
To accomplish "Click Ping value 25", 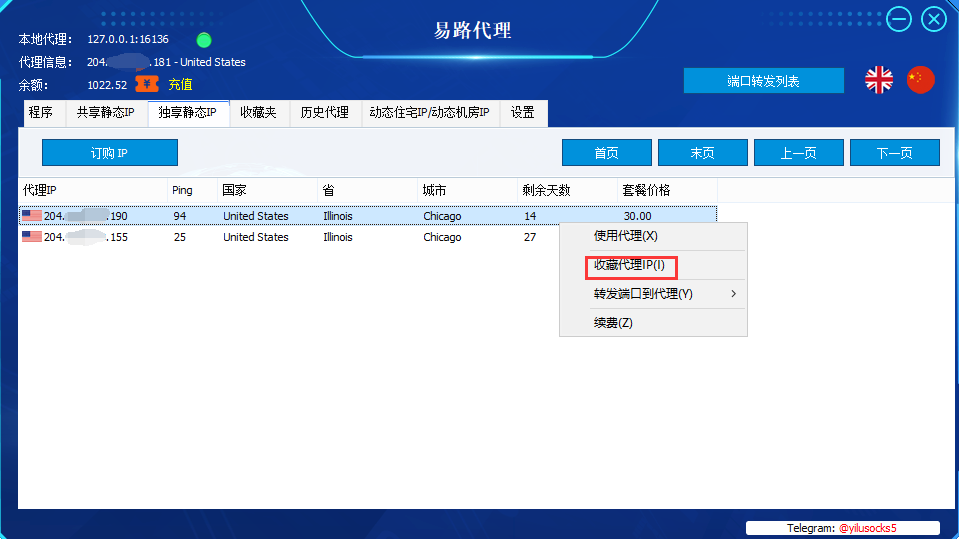I will (180, 237).
